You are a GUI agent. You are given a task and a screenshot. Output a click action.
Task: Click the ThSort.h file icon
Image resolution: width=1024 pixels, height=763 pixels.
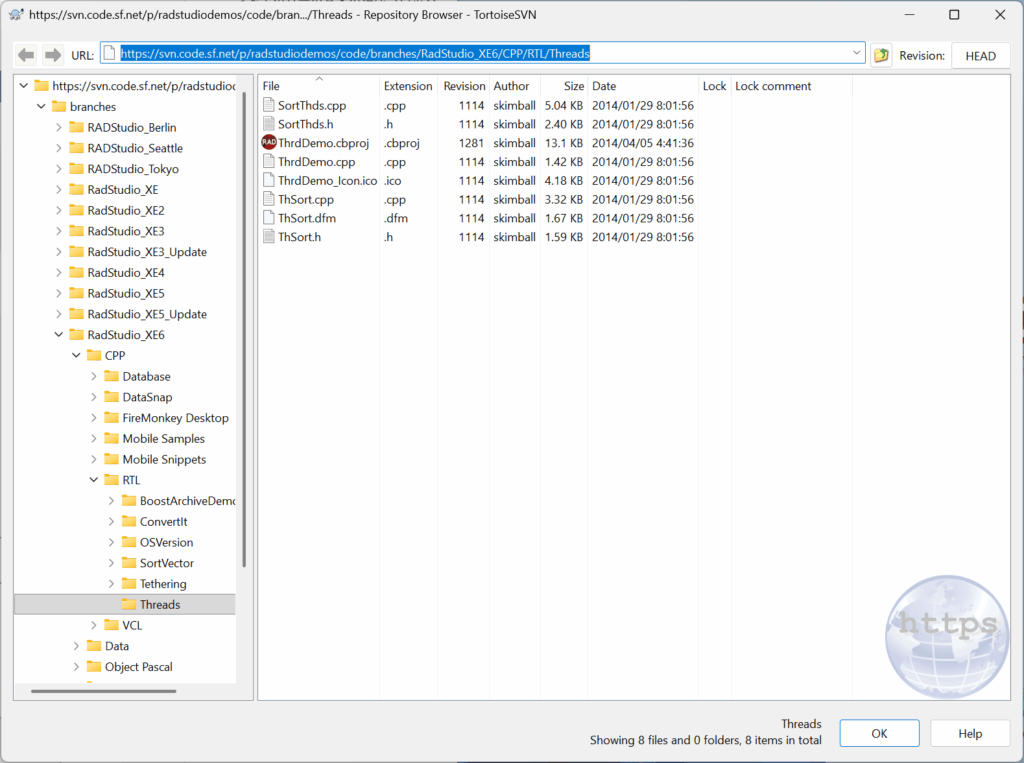click(x=268, y=237)
